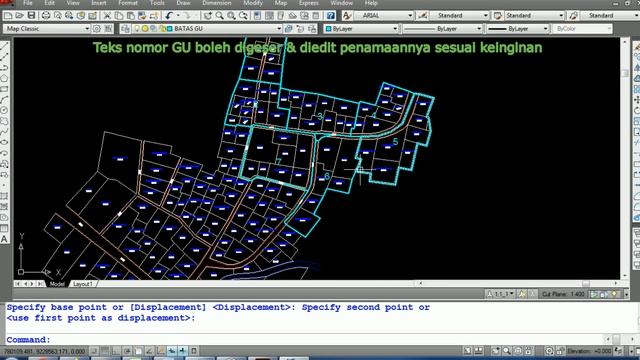
Task: Click the New drawing icon
Action: point(8,16)
